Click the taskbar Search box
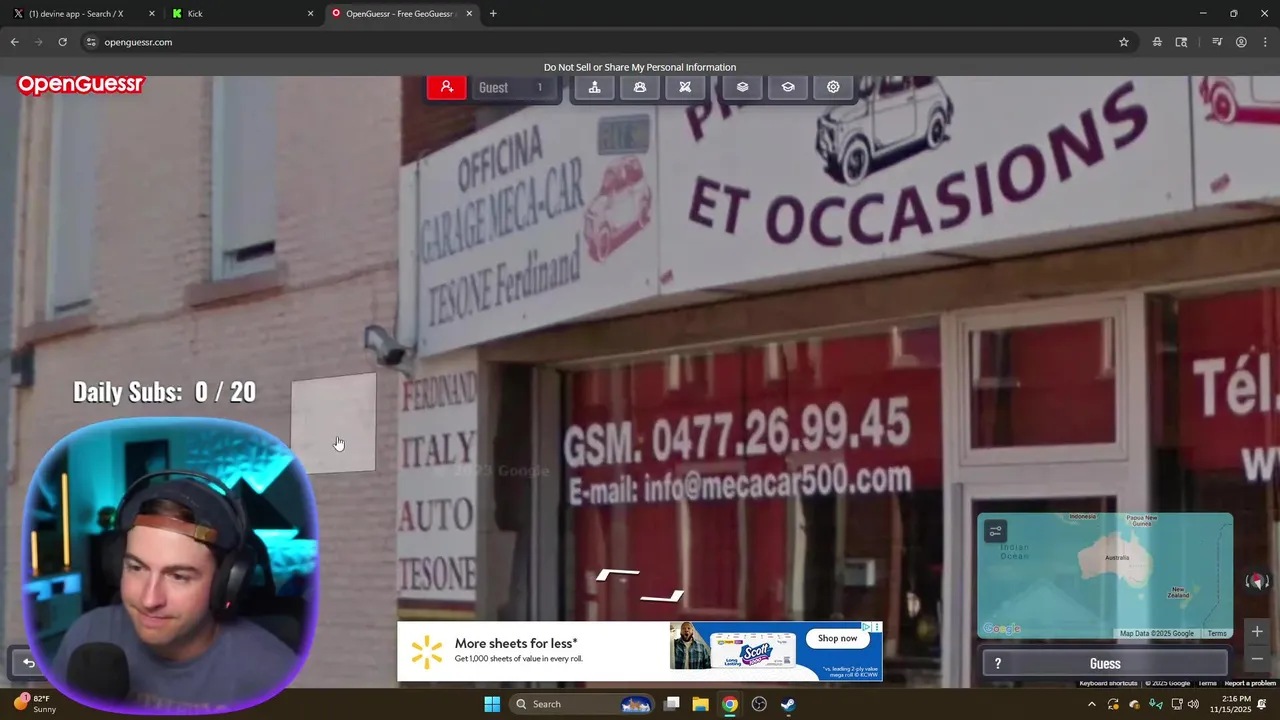Screen dimensions: 1280x720 point(583,704)
